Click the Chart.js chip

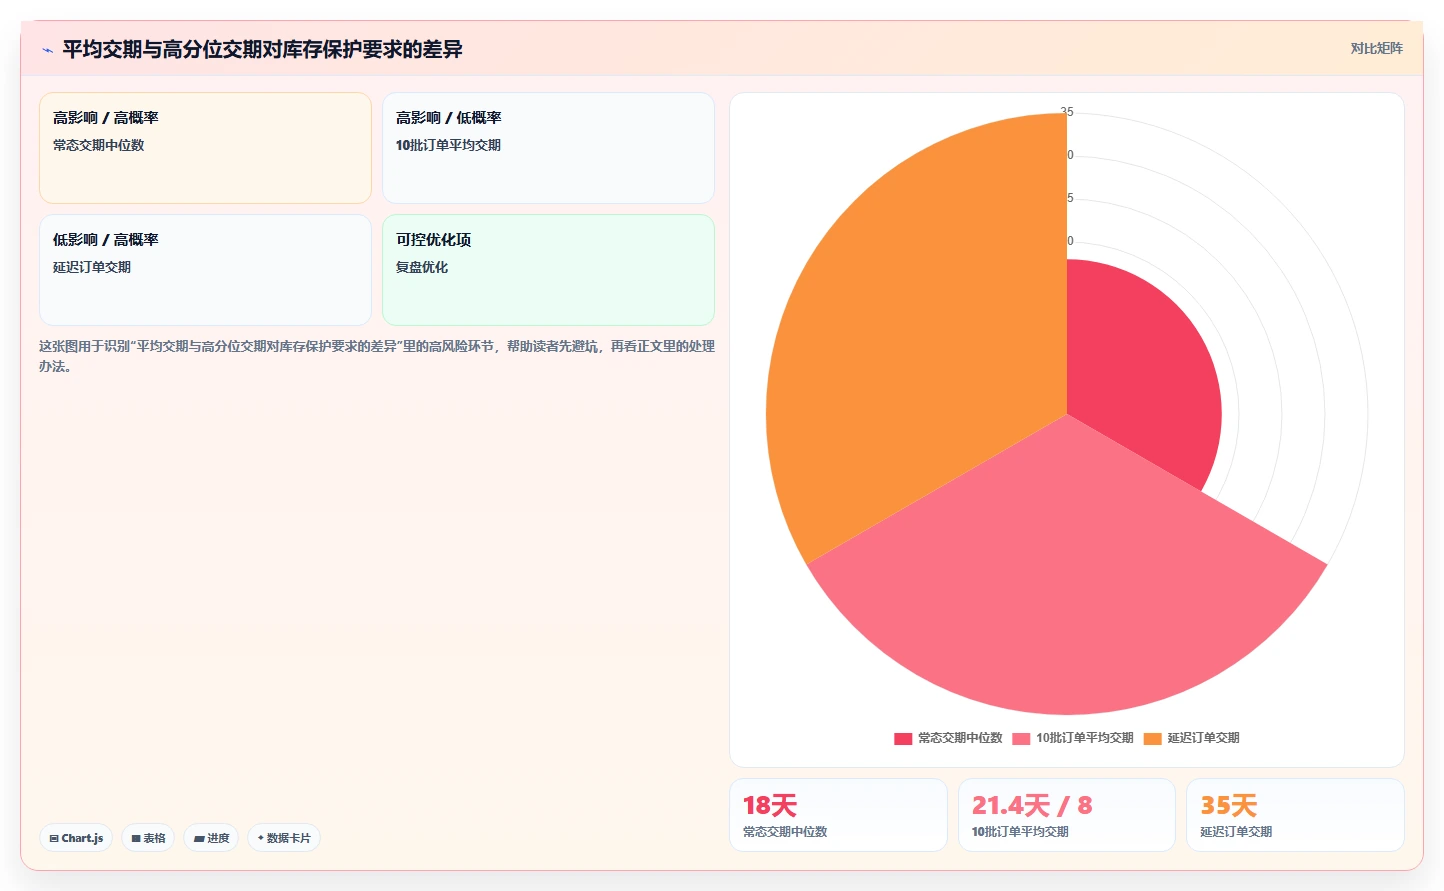pos(76,838)
